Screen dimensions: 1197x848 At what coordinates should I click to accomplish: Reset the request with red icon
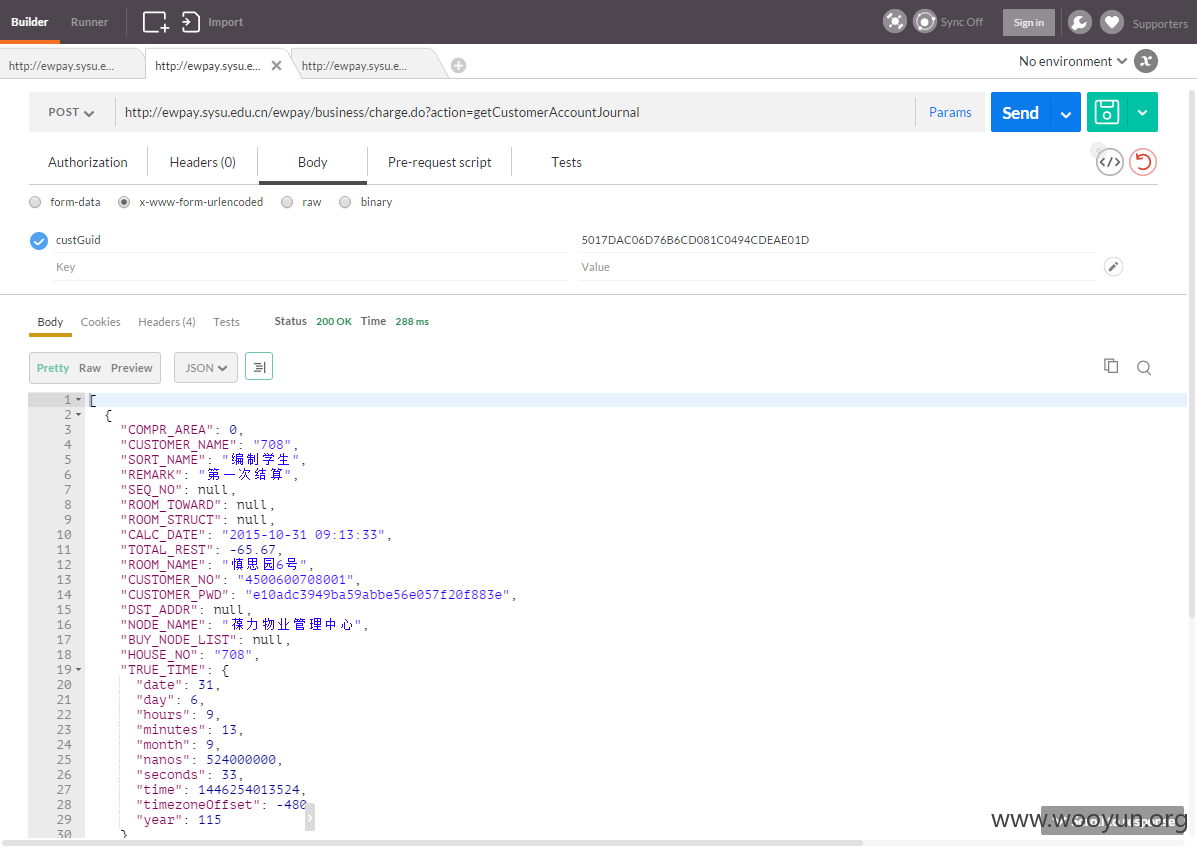[x=1143, y=162]
